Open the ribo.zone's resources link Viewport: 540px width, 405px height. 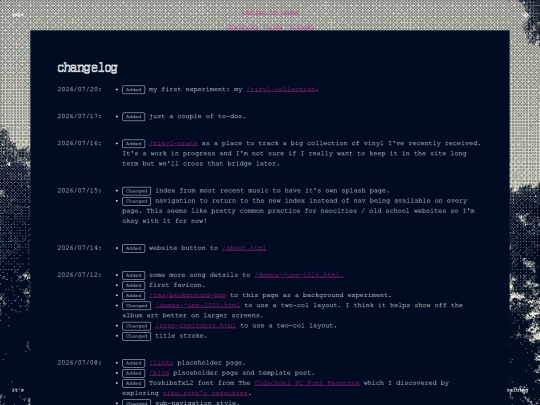click(x=206, y=393)
